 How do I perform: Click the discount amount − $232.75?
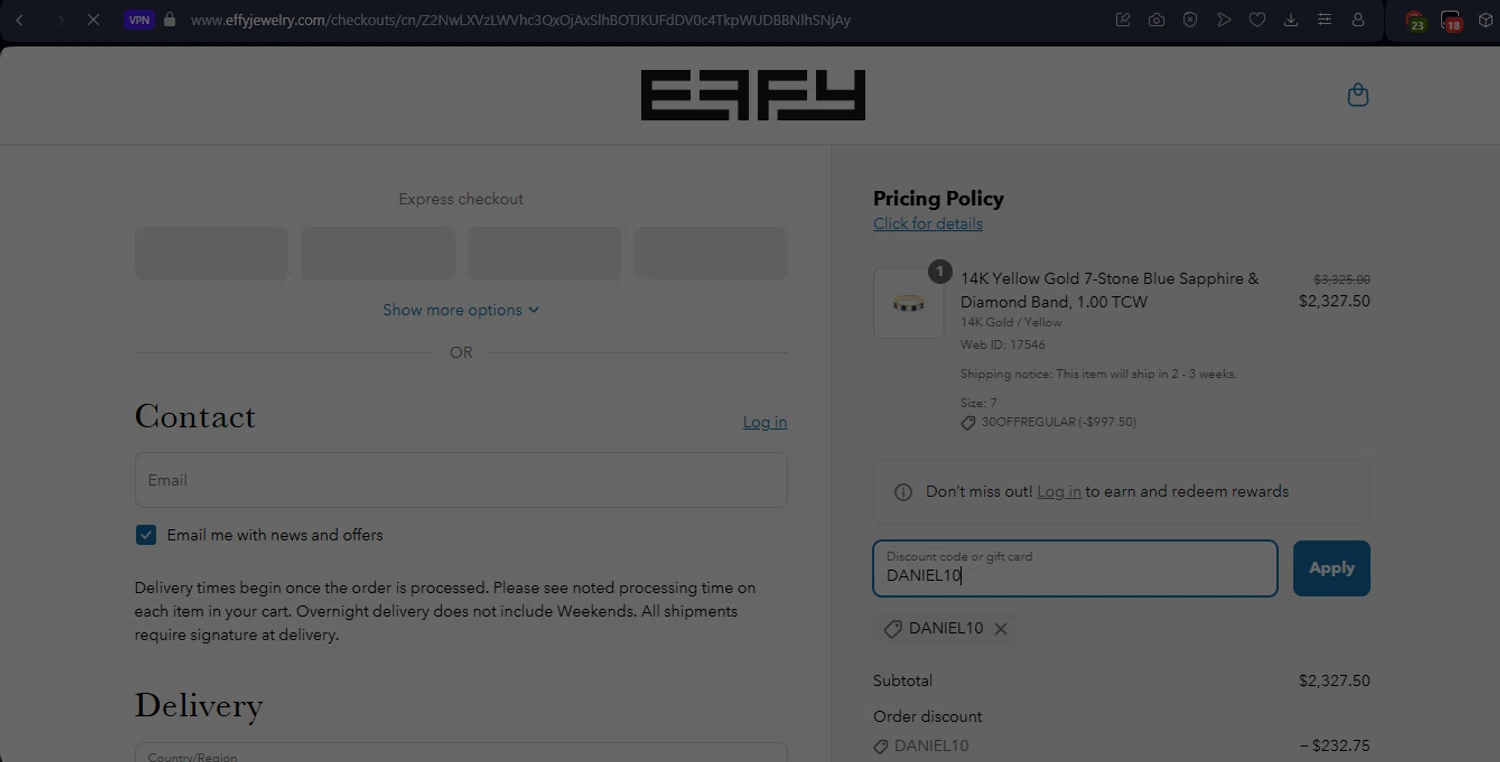click(x=1334, y=746)
